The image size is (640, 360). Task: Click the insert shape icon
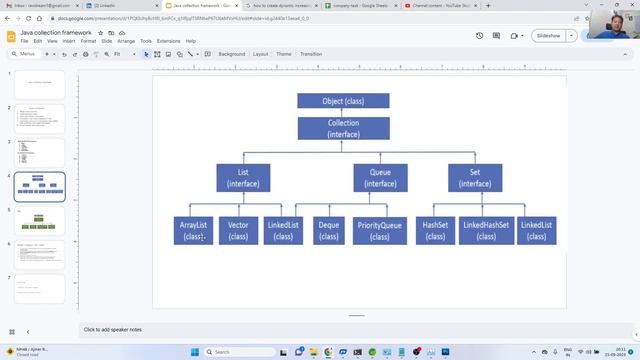(x=180, y=54)
